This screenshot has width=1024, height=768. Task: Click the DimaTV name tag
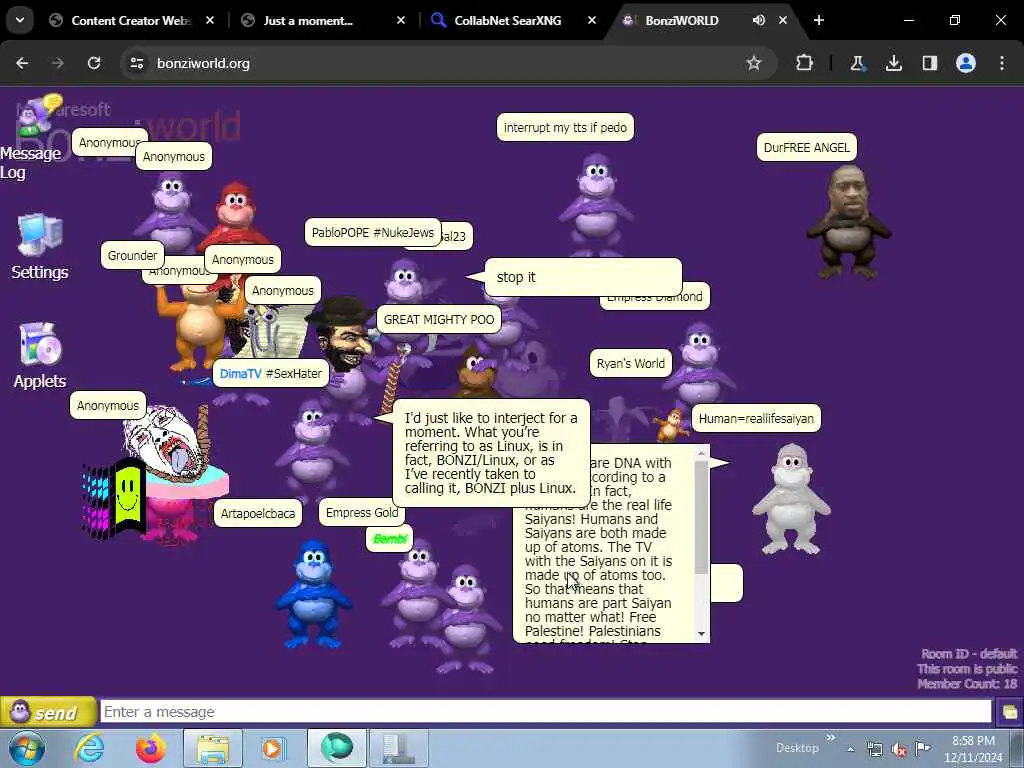270,374
